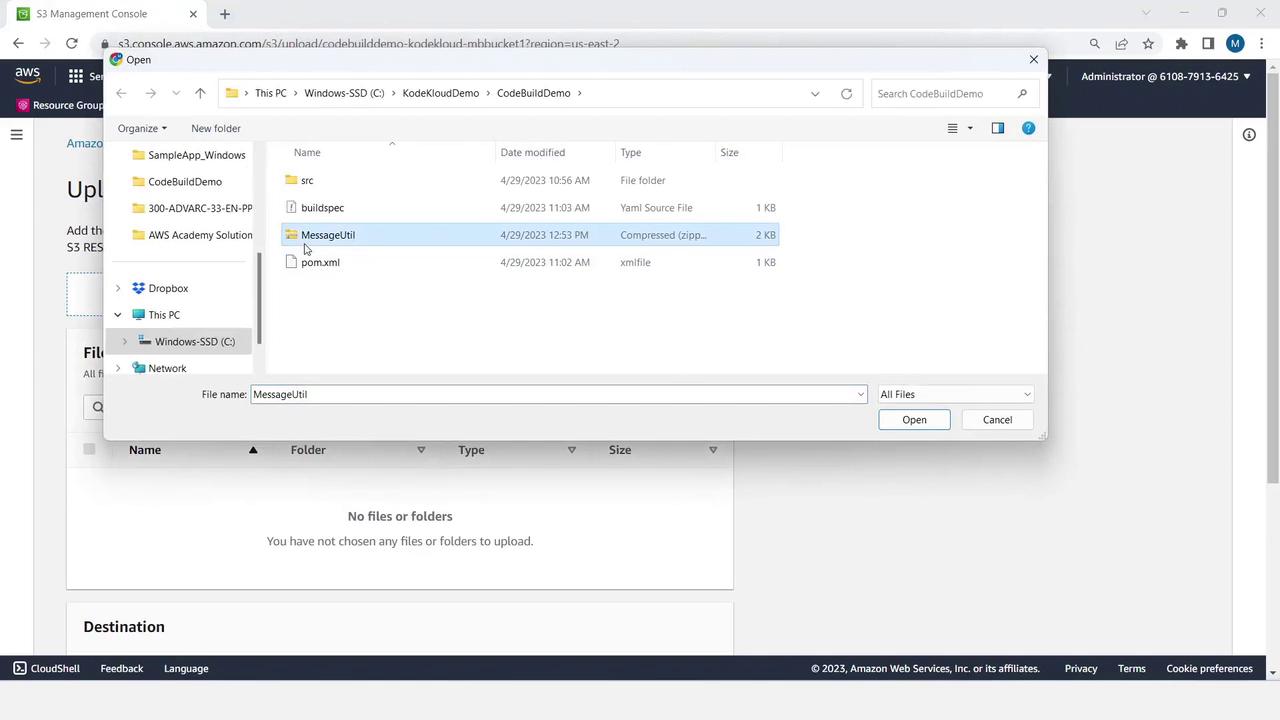Select the buildspec Yaml file
Viewport: 1280px width, 720px height.
click(322, 208)
